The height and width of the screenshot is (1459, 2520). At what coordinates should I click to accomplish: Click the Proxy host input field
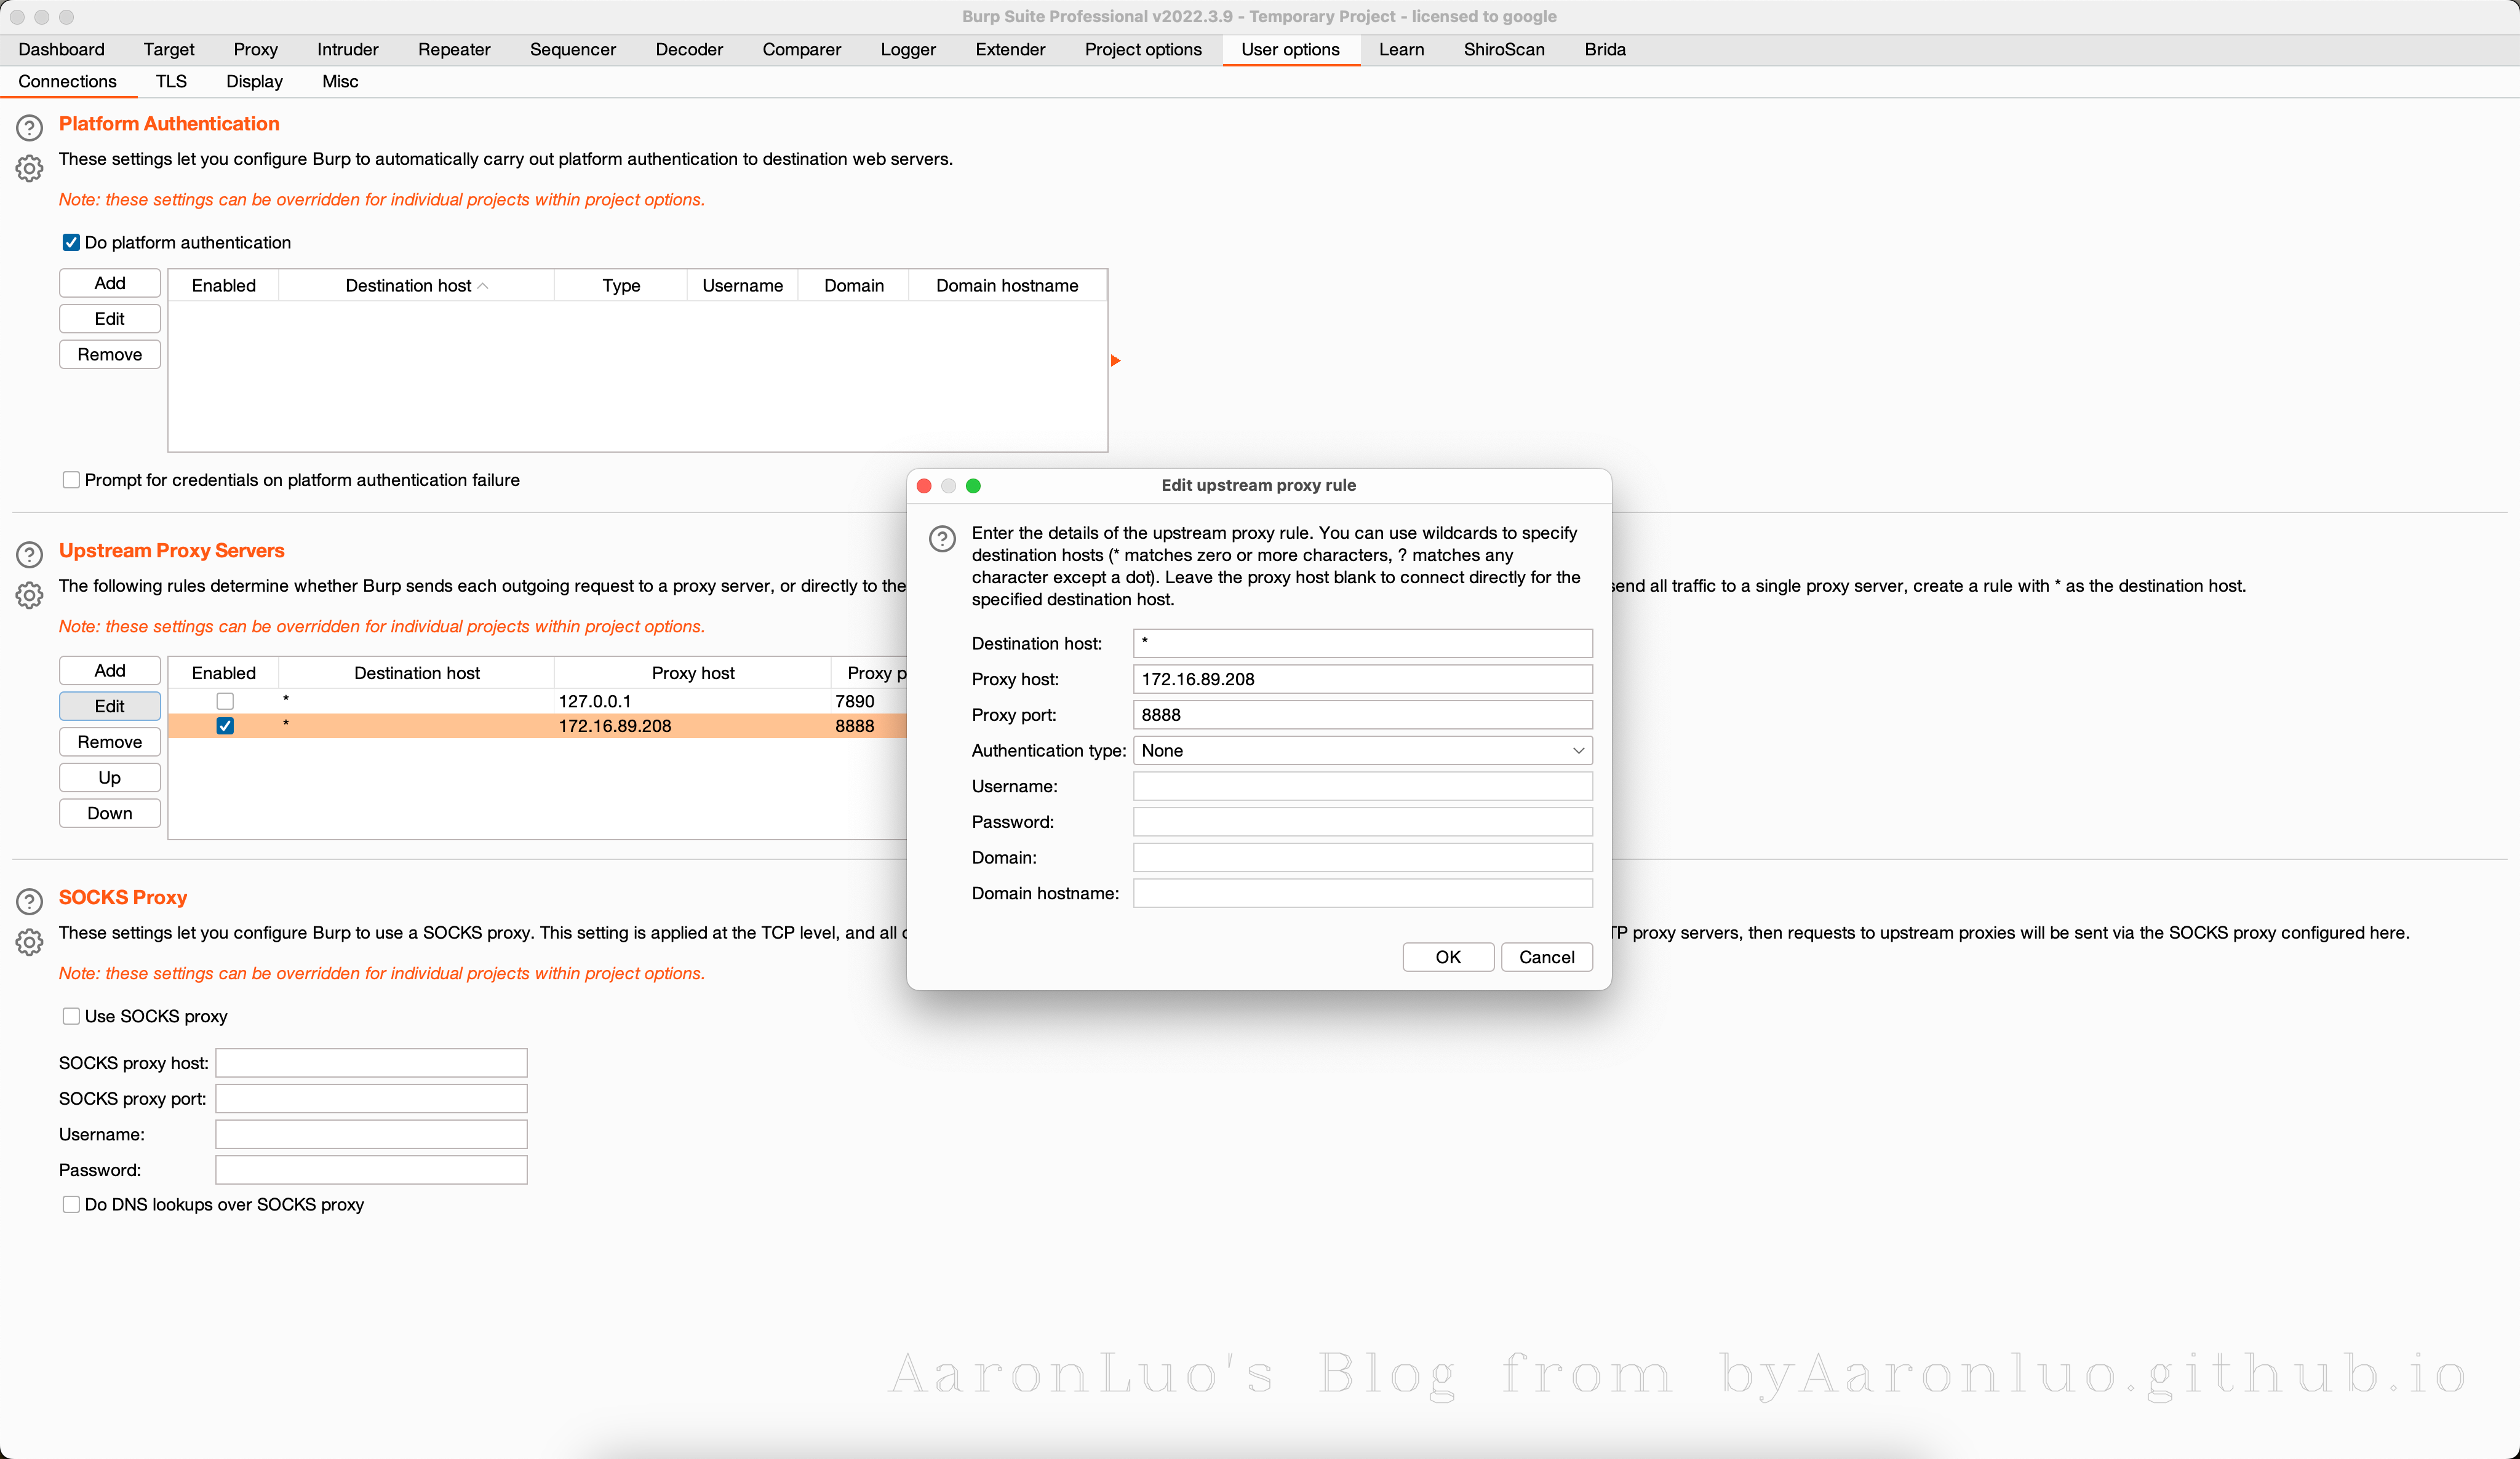click(x=1362, y=679)
